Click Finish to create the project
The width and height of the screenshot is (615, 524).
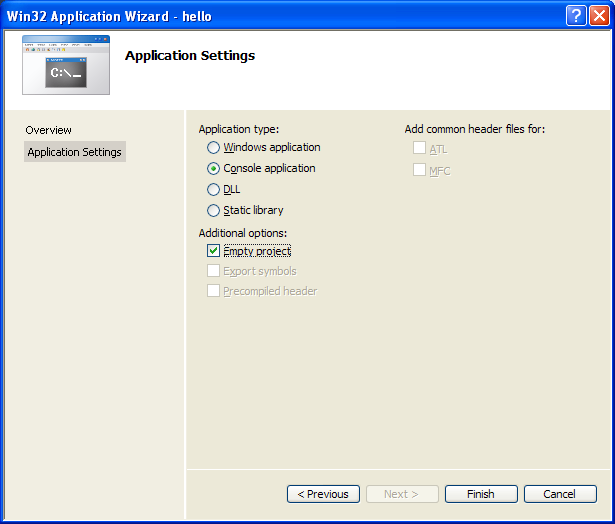(x=481, y=494)
